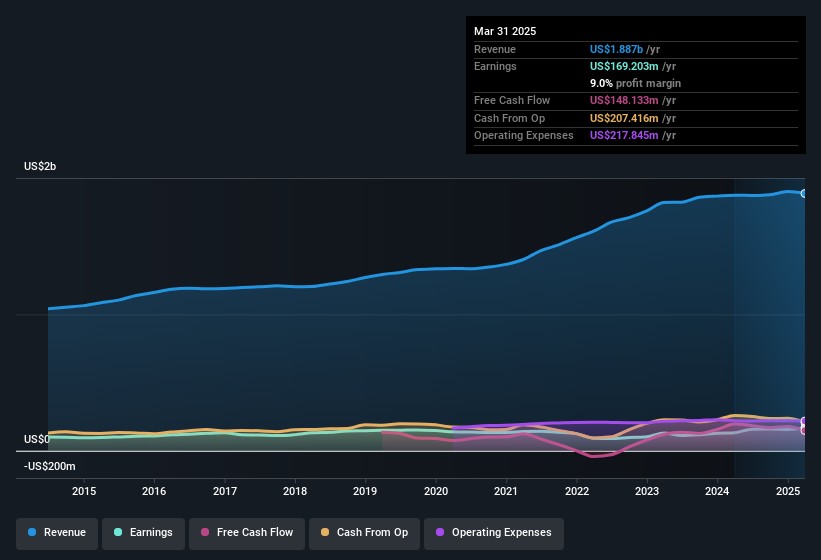This screenshot has height=560, width=821.
Task: Click the 2023 x-axis label
Action: click(x=647, y=491)
